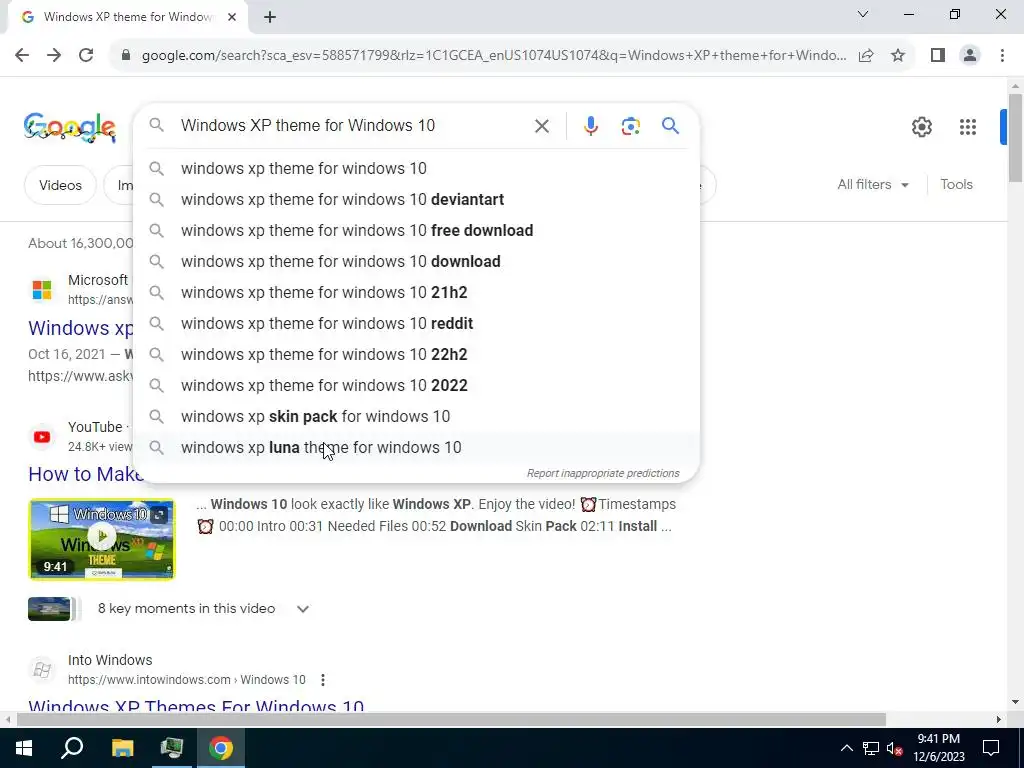Choose the 21h2 suggestion
The height and width of the screenshot is (768, 1024).
416,293
